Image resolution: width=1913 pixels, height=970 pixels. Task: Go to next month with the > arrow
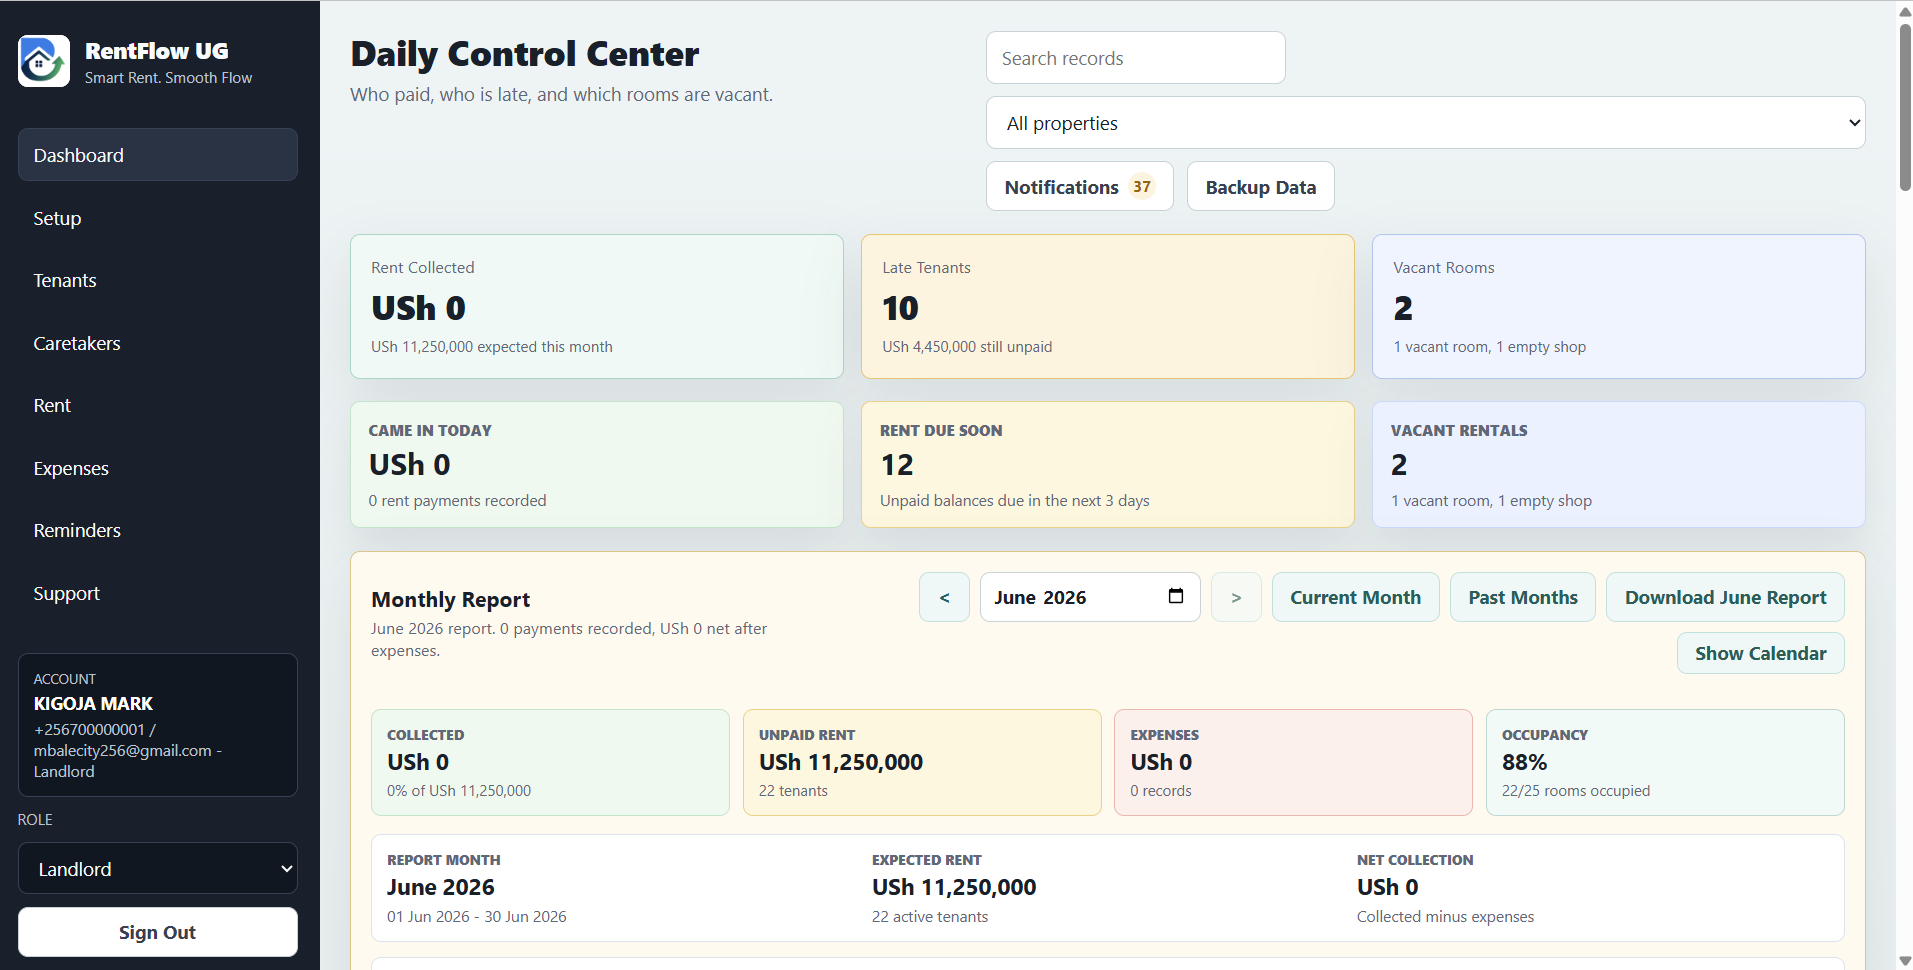[1236, 597]
